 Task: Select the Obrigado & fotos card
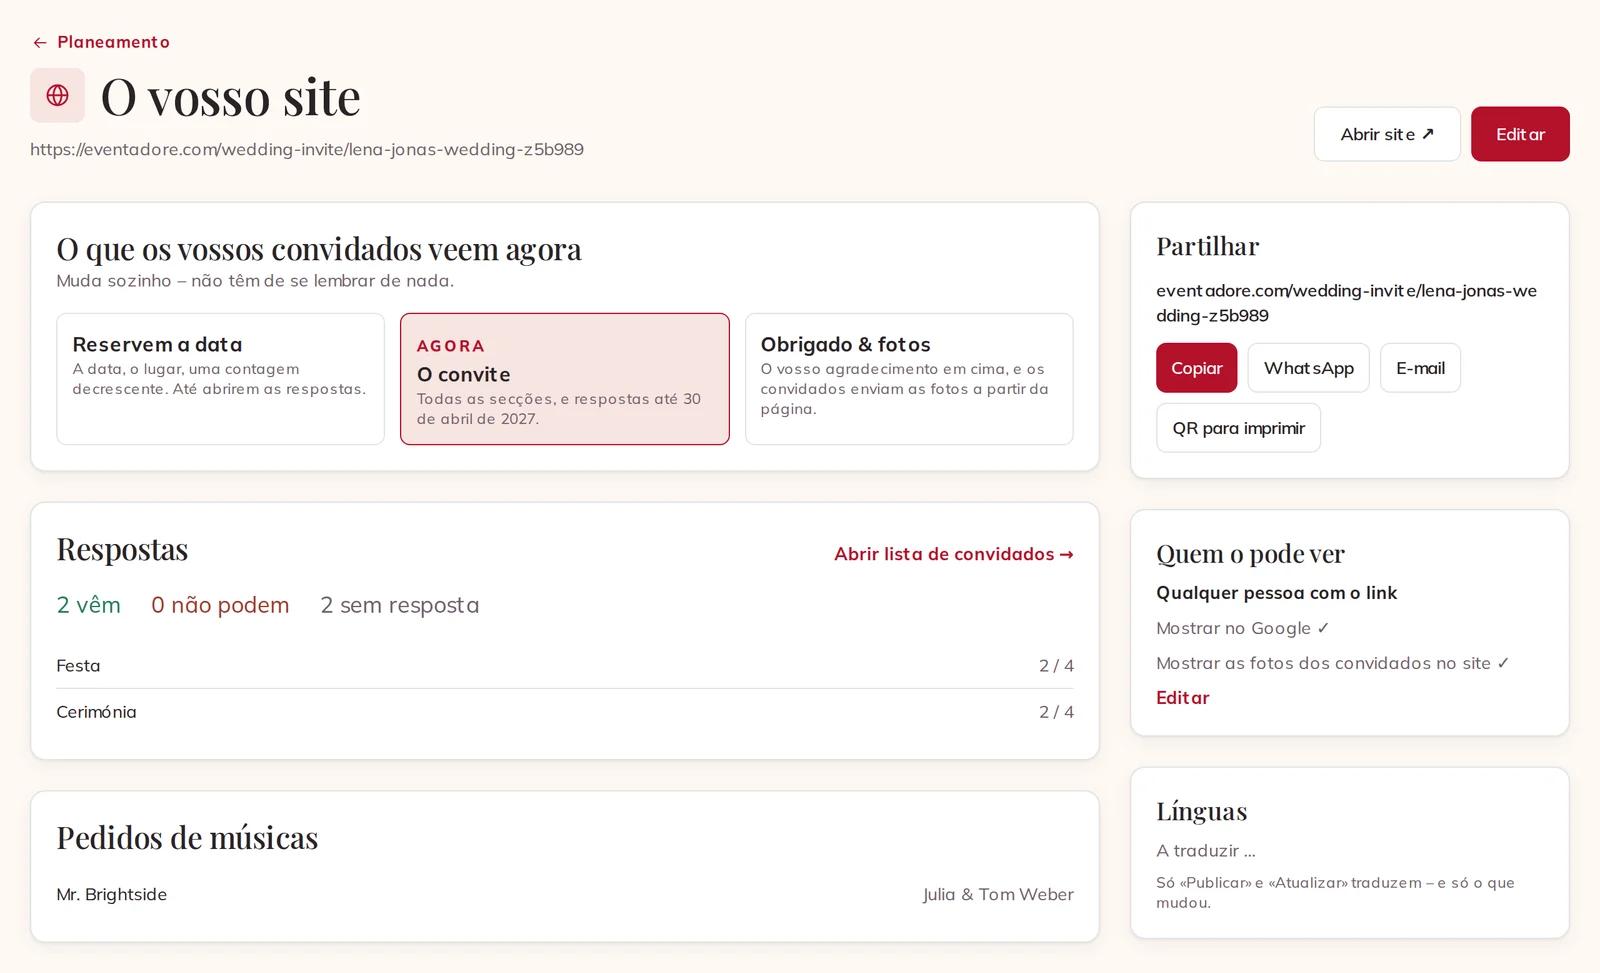click(x=909, y=379)
